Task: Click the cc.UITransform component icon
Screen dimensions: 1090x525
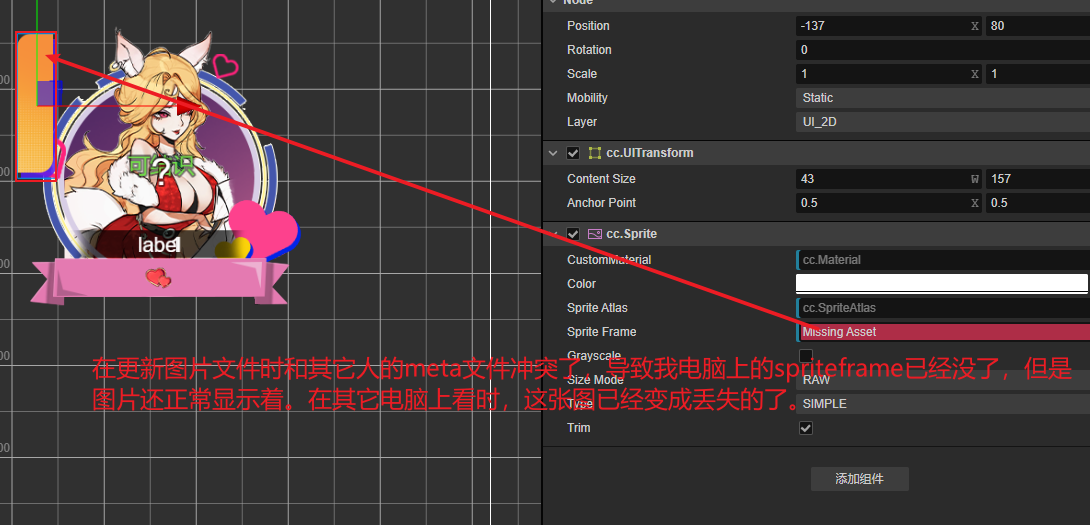Action: 594,153
